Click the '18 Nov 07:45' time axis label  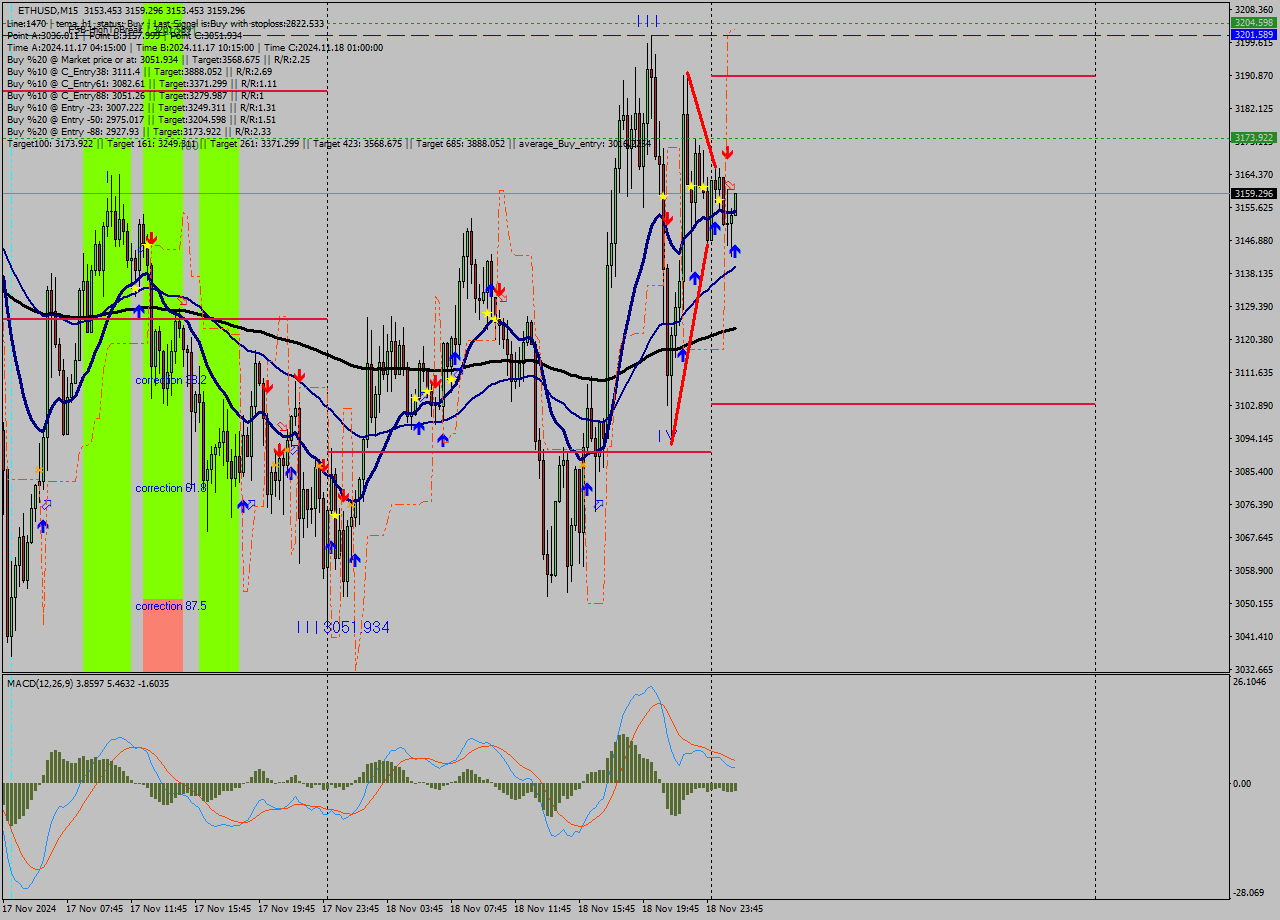coord(479,909)
